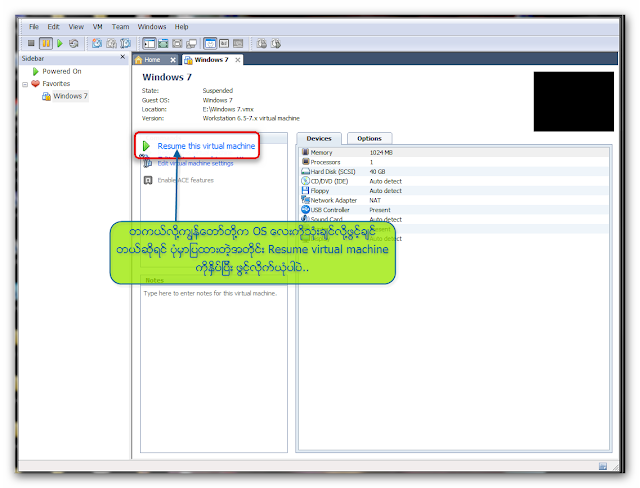The width and height of the screenshot is (640, 488).
Task: Collapse the Favorites tree node
Action: tap(25, 84)
